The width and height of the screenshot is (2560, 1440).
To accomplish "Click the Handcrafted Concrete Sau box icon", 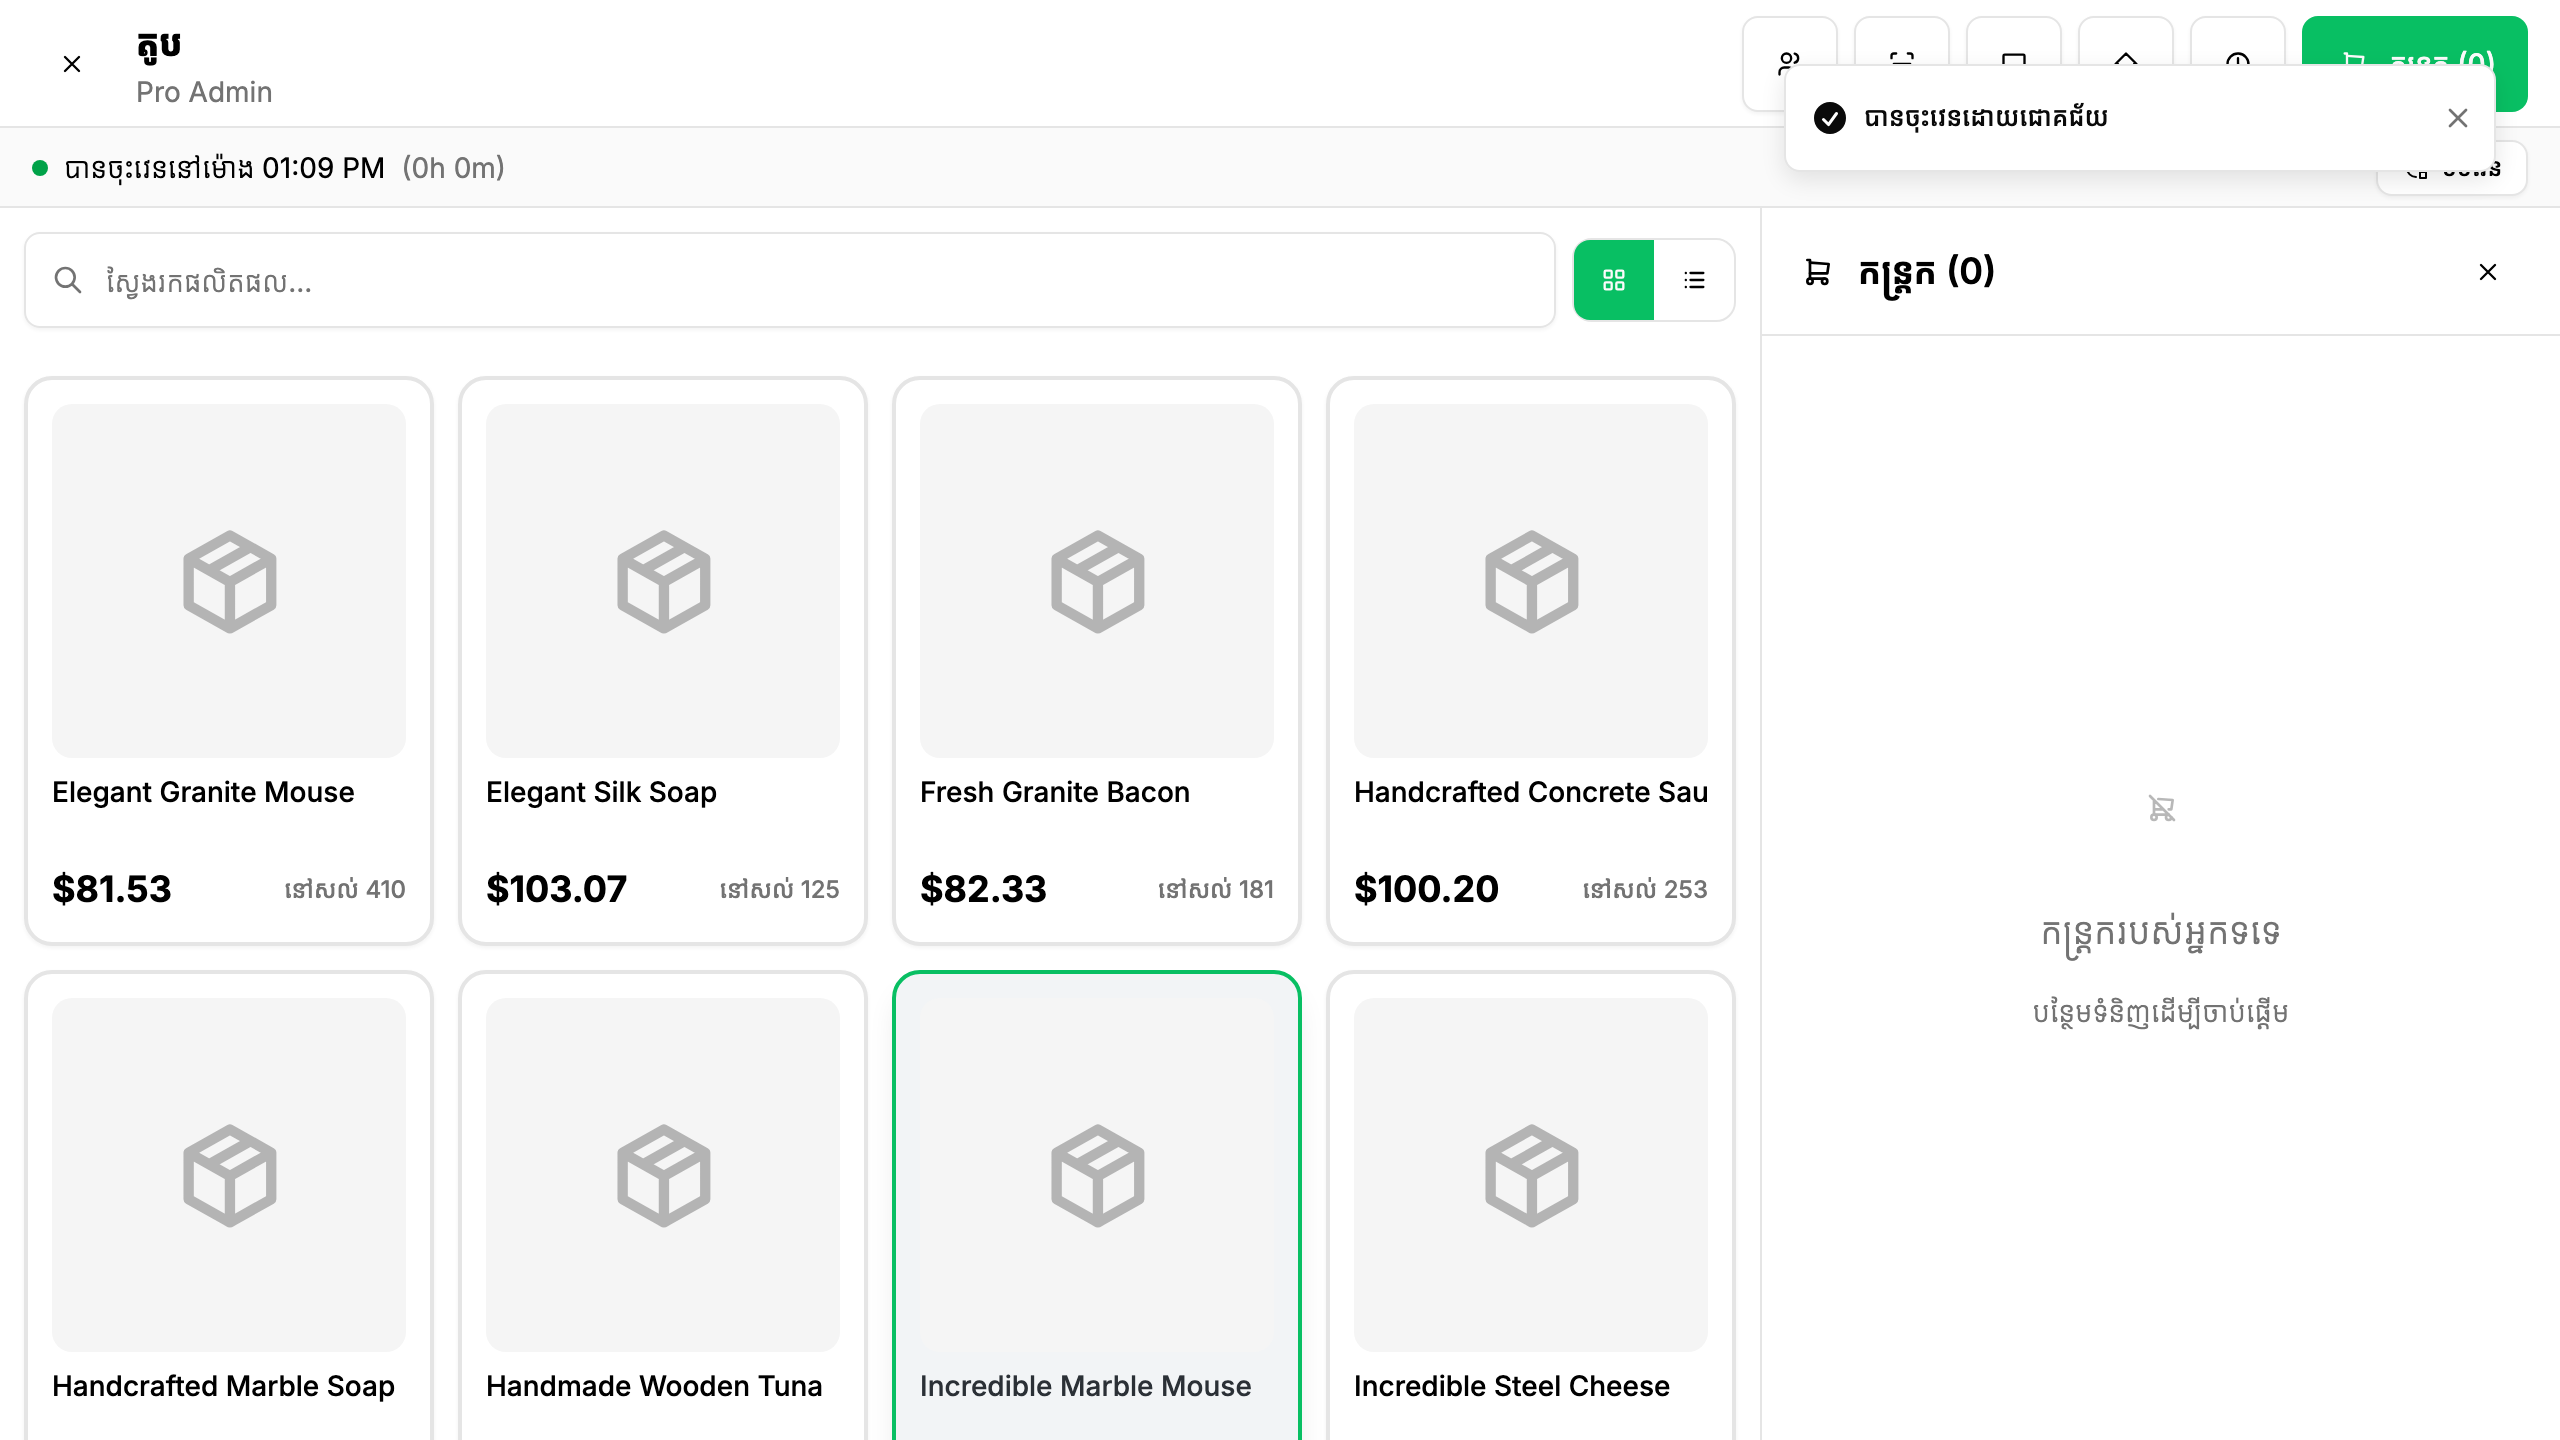I will (x=1531, y=581).
